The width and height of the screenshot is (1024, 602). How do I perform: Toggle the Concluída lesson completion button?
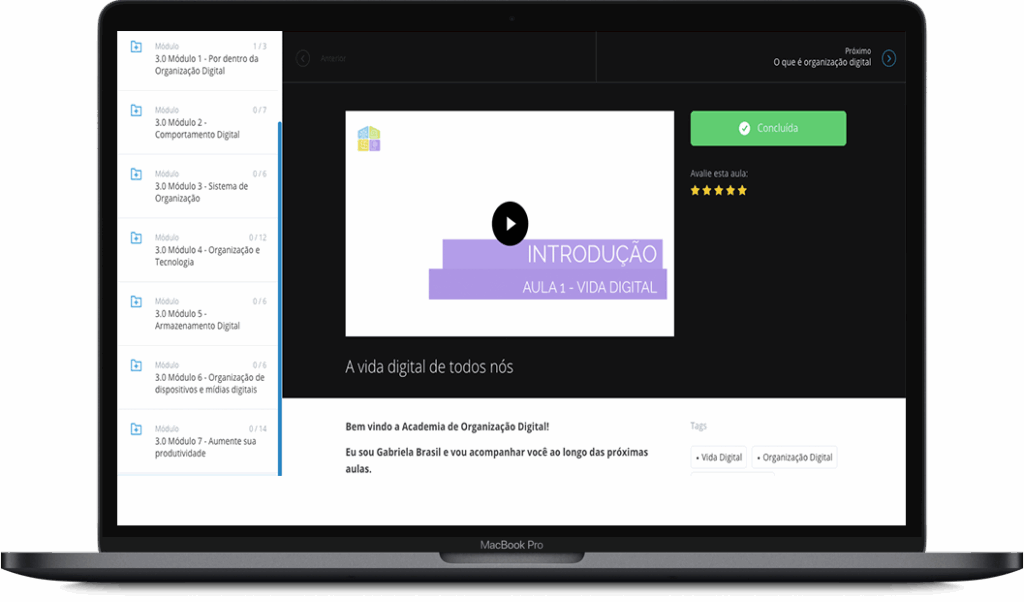(768, 128)
